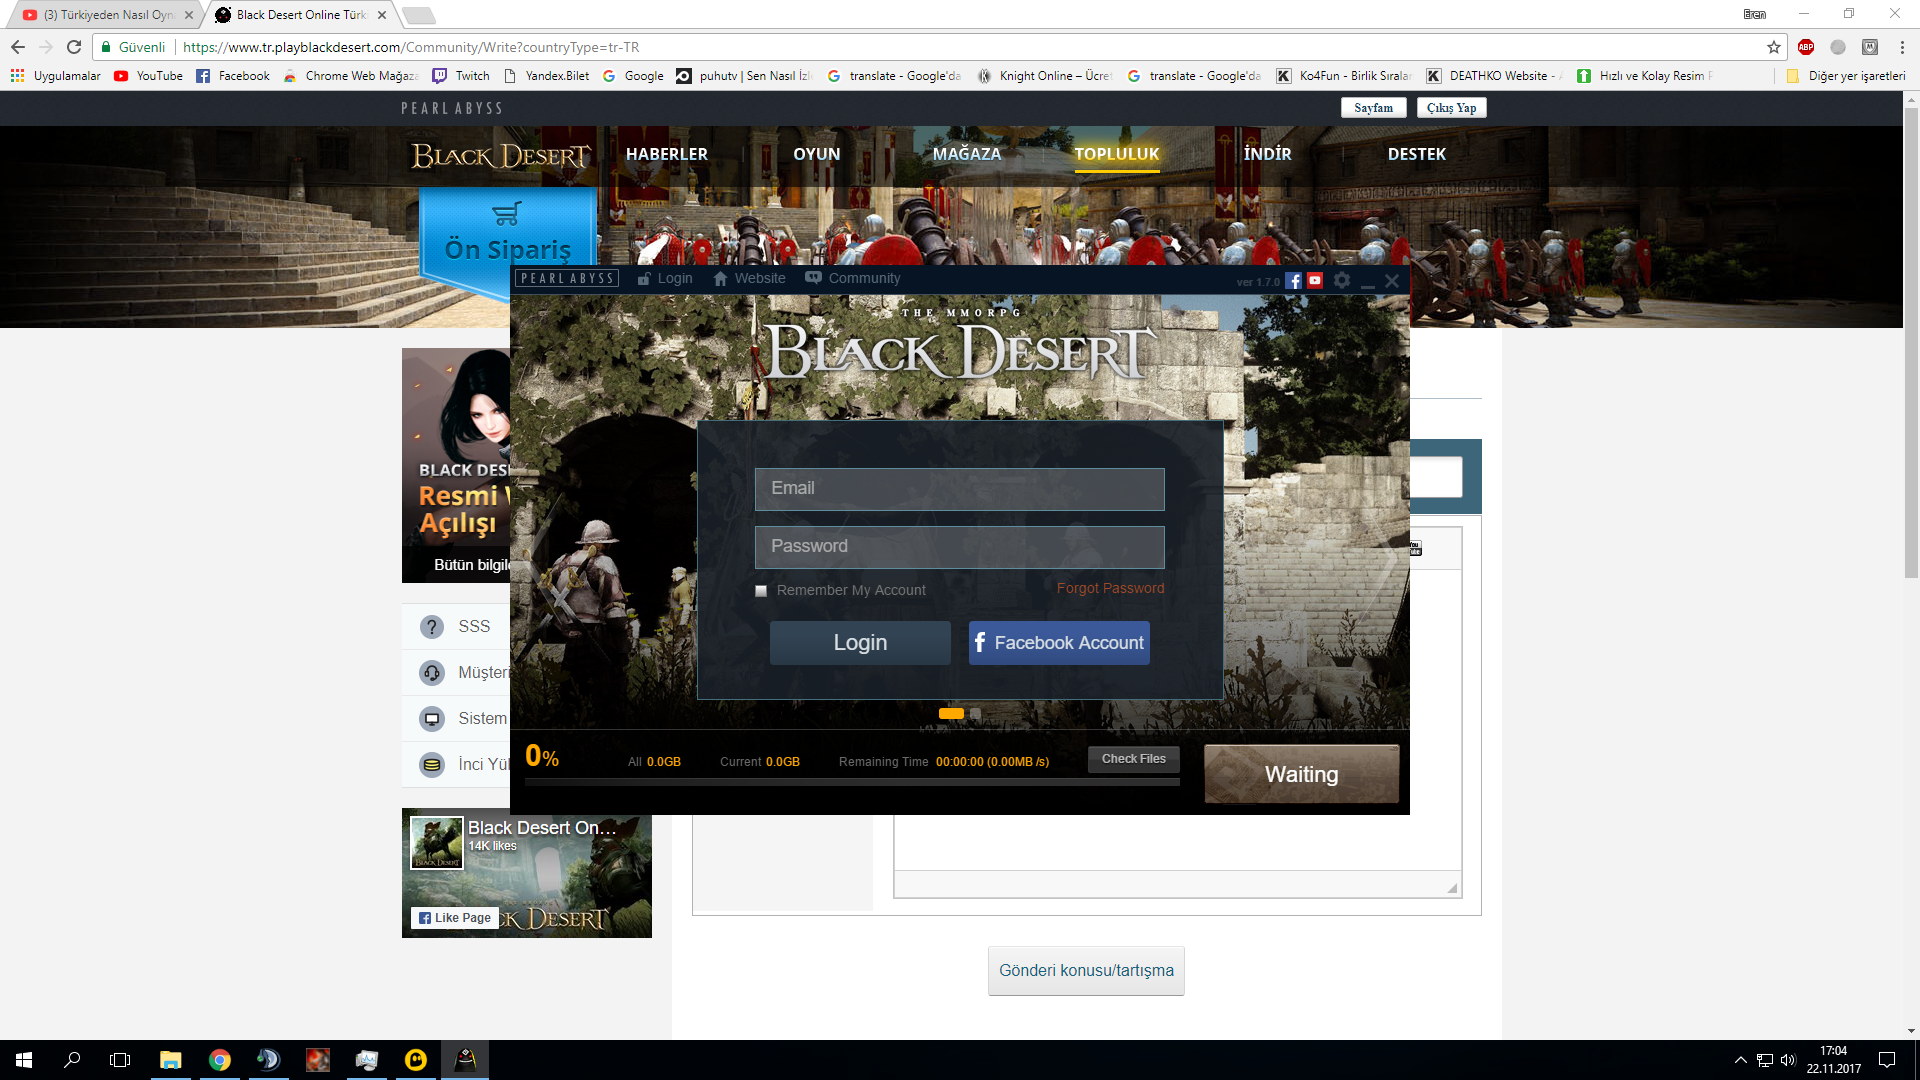1920x1080 pixels.
Task: Go back in browser history
Action: click(x=18, y=47)
